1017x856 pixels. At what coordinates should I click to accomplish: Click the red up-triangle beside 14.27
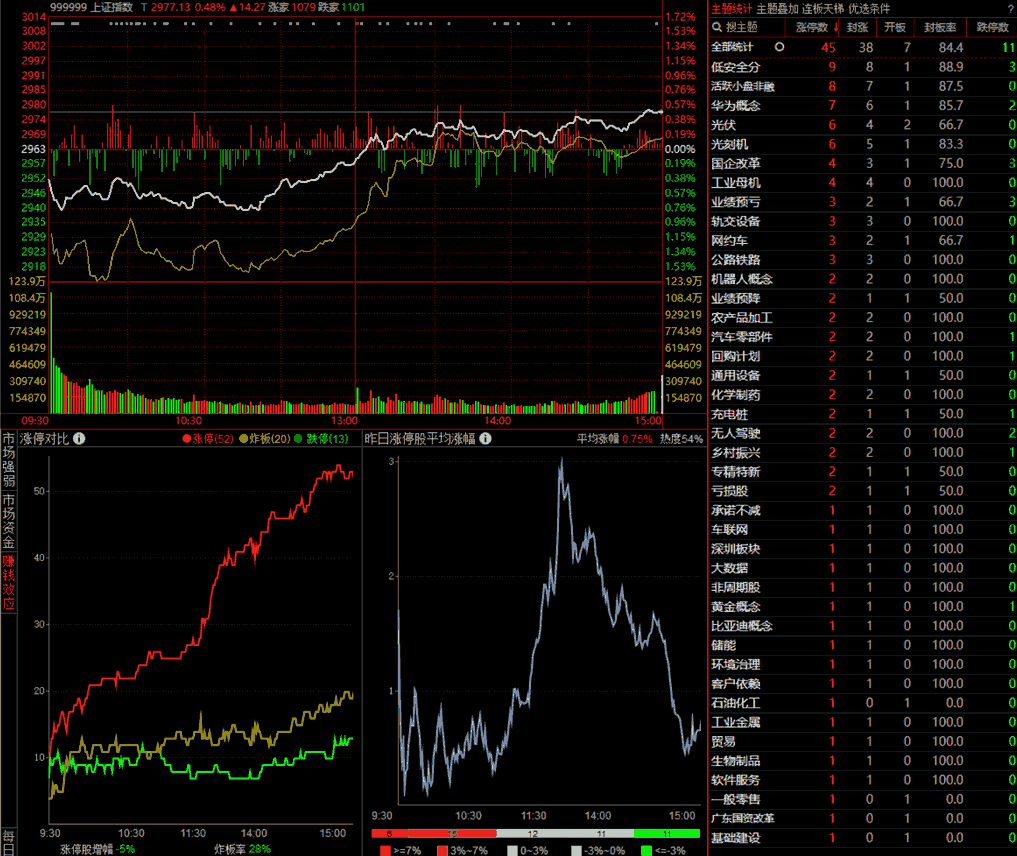233,7
